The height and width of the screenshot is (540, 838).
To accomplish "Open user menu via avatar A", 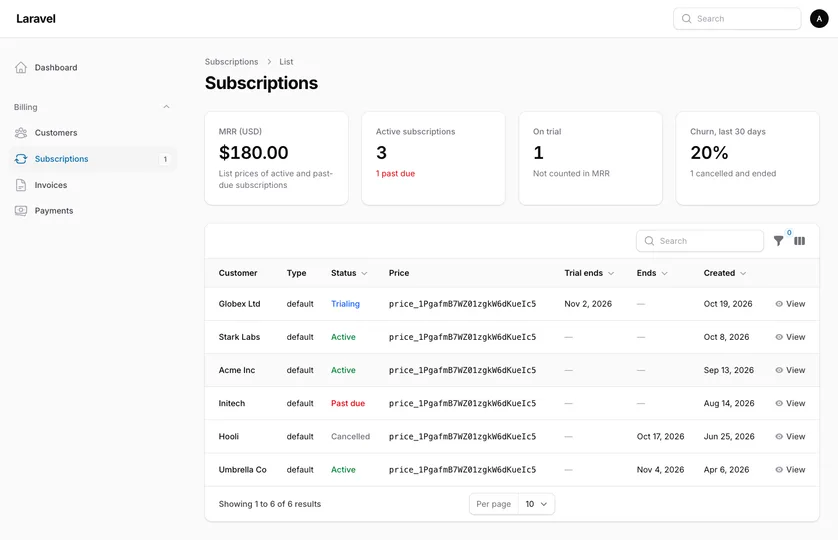I will point(819,19).
